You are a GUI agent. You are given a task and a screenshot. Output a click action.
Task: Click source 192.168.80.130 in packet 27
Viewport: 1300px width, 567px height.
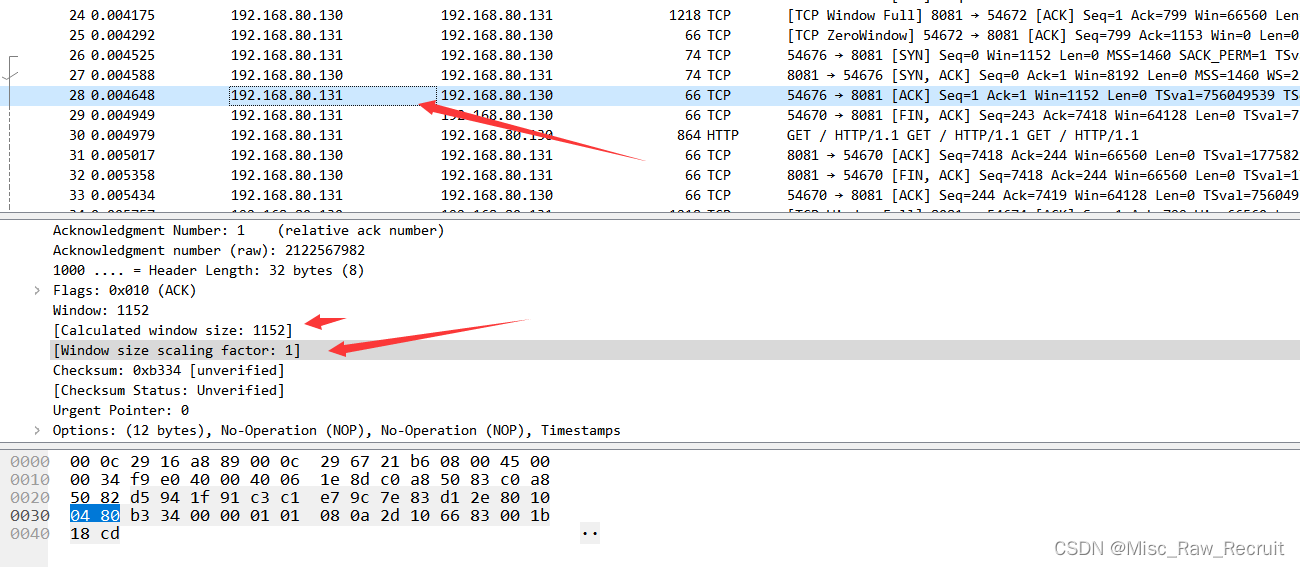coord(287,75)
